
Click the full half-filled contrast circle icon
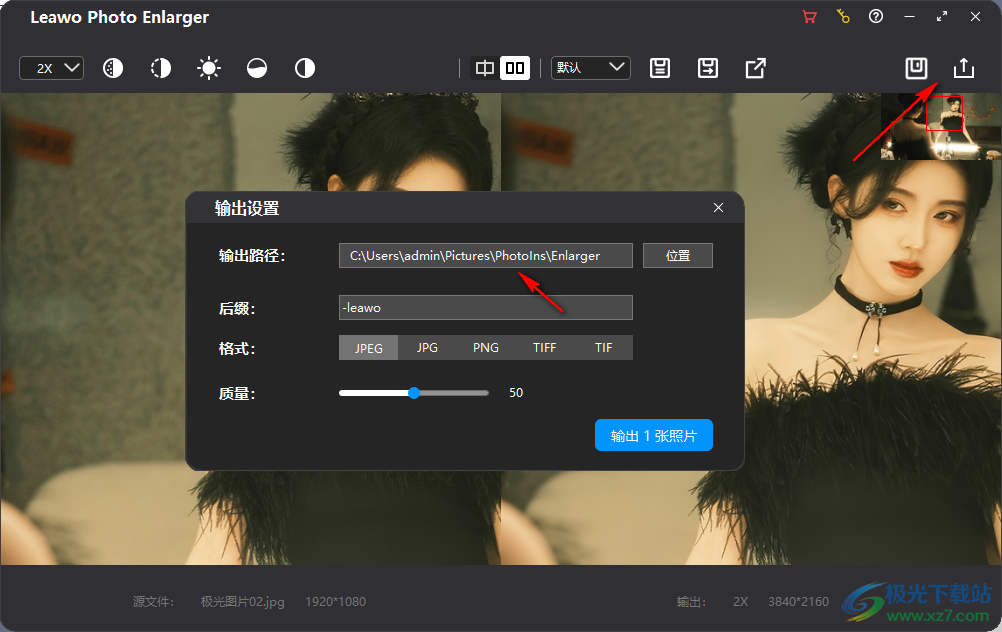click(x=305, y=68)
